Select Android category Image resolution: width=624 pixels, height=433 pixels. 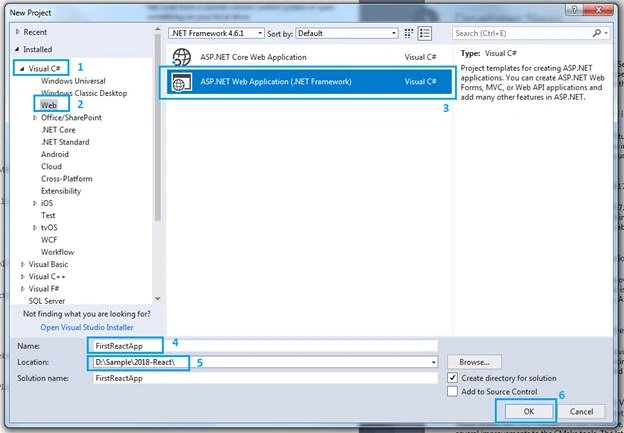[x=55, y=154]
